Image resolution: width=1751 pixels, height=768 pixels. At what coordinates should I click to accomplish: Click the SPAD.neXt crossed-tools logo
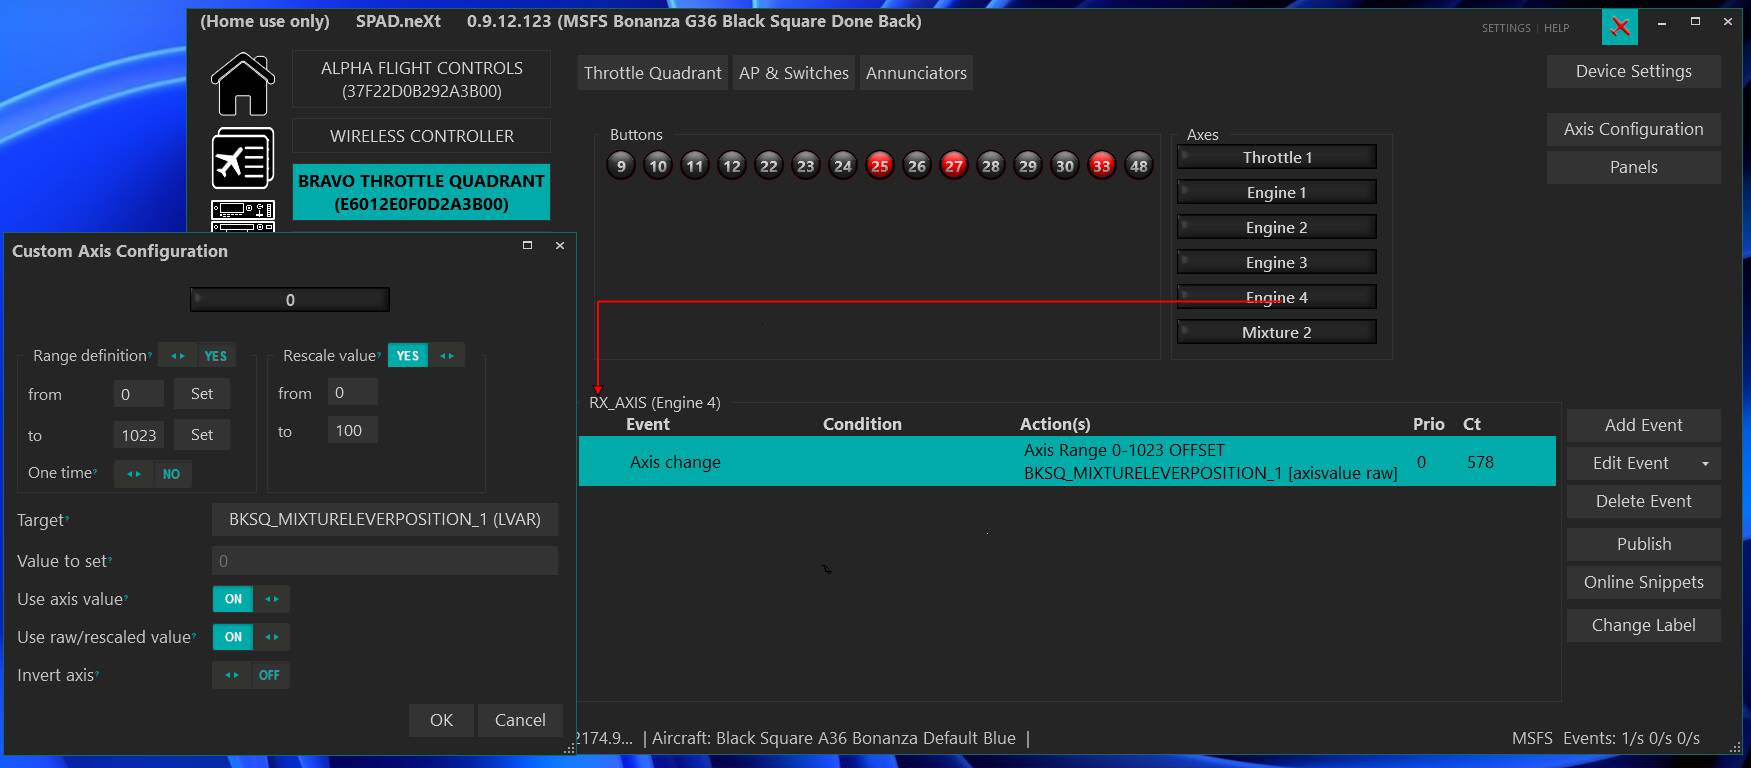(1620, 27)
